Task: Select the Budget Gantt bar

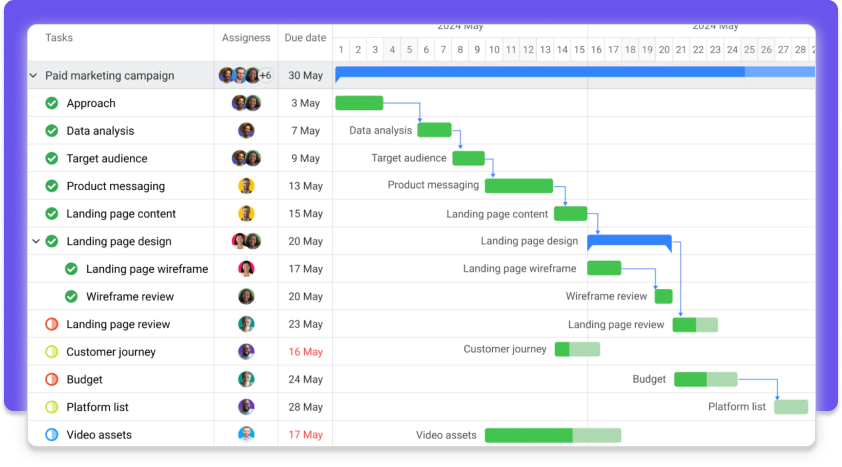Action: click(706, 380)
